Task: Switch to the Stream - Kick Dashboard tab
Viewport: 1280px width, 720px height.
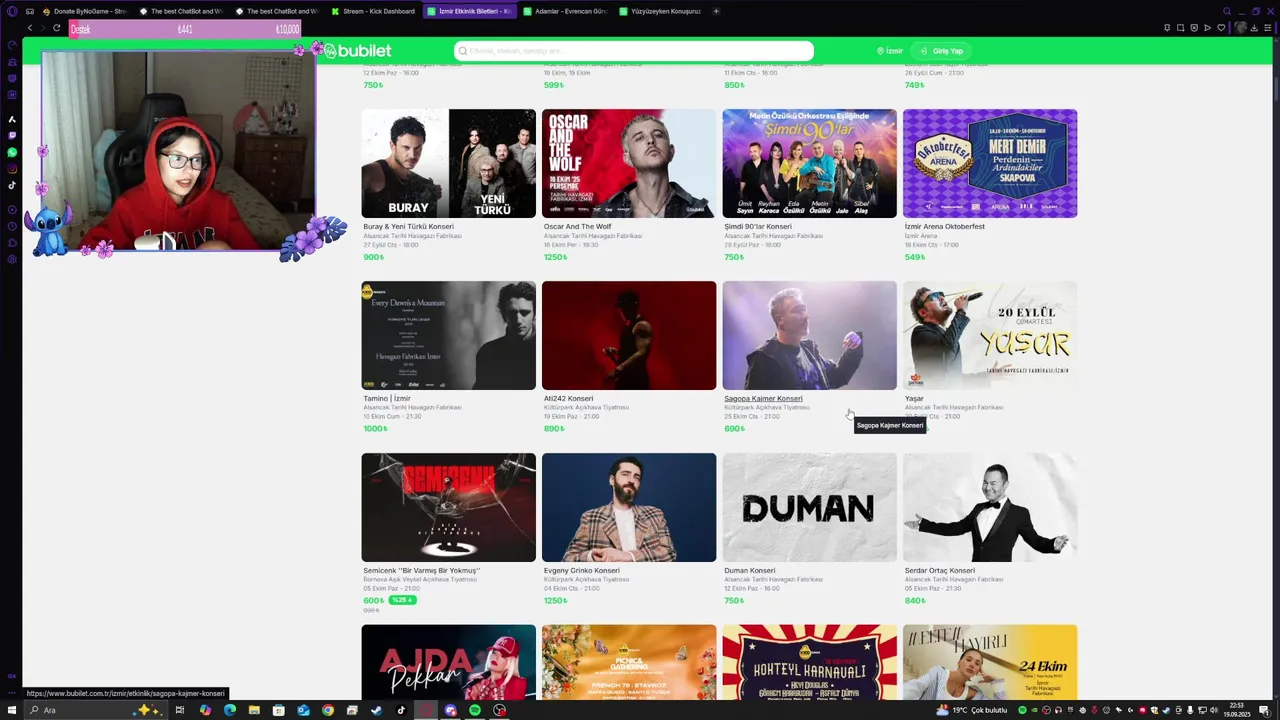Action: [373, 11]
